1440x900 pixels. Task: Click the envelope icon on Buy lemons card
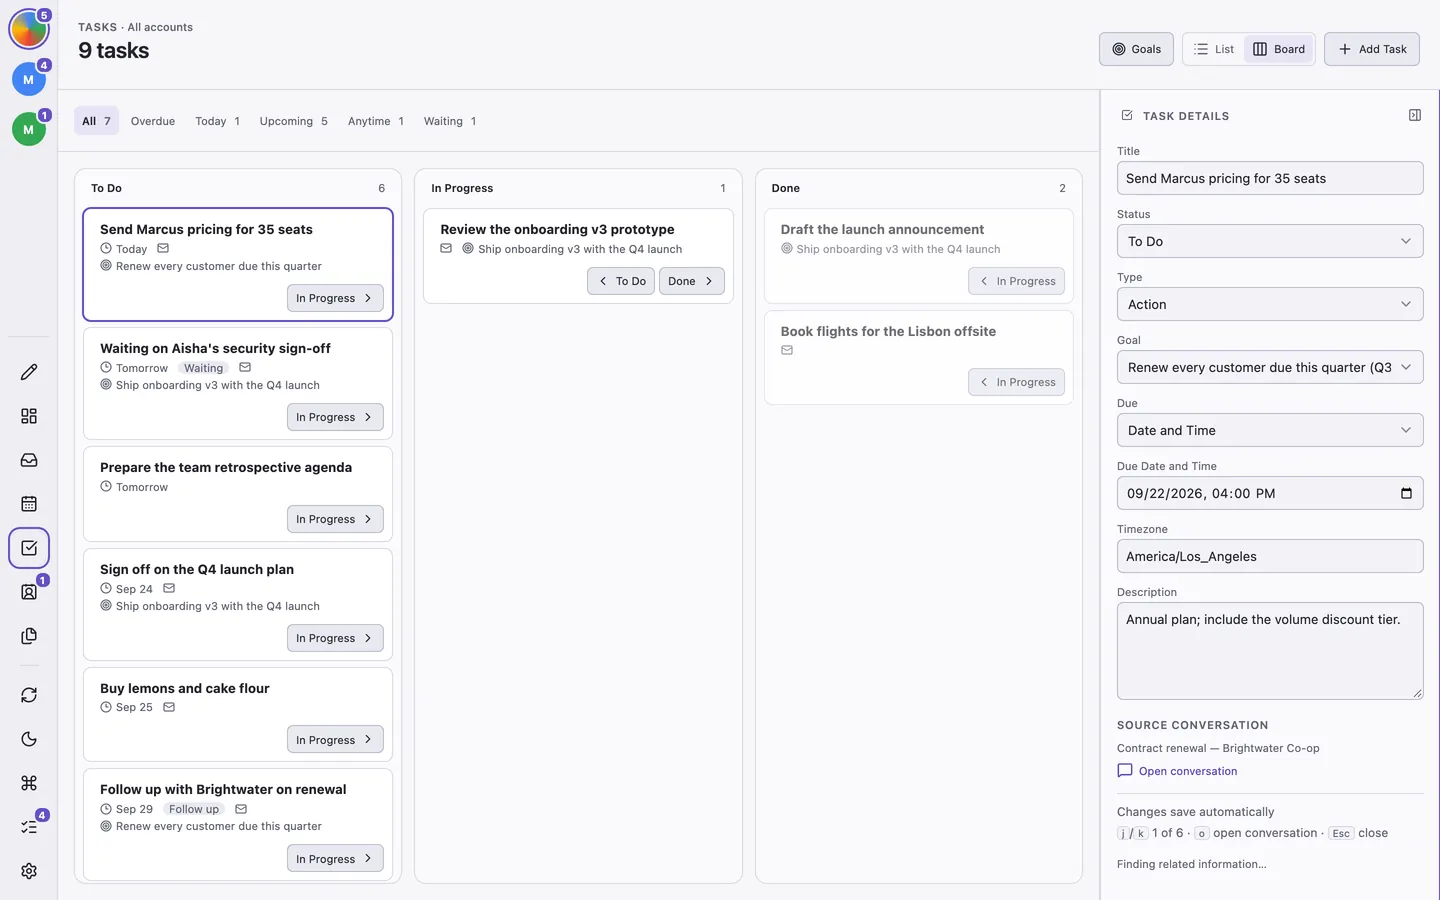tap(169, 707)
